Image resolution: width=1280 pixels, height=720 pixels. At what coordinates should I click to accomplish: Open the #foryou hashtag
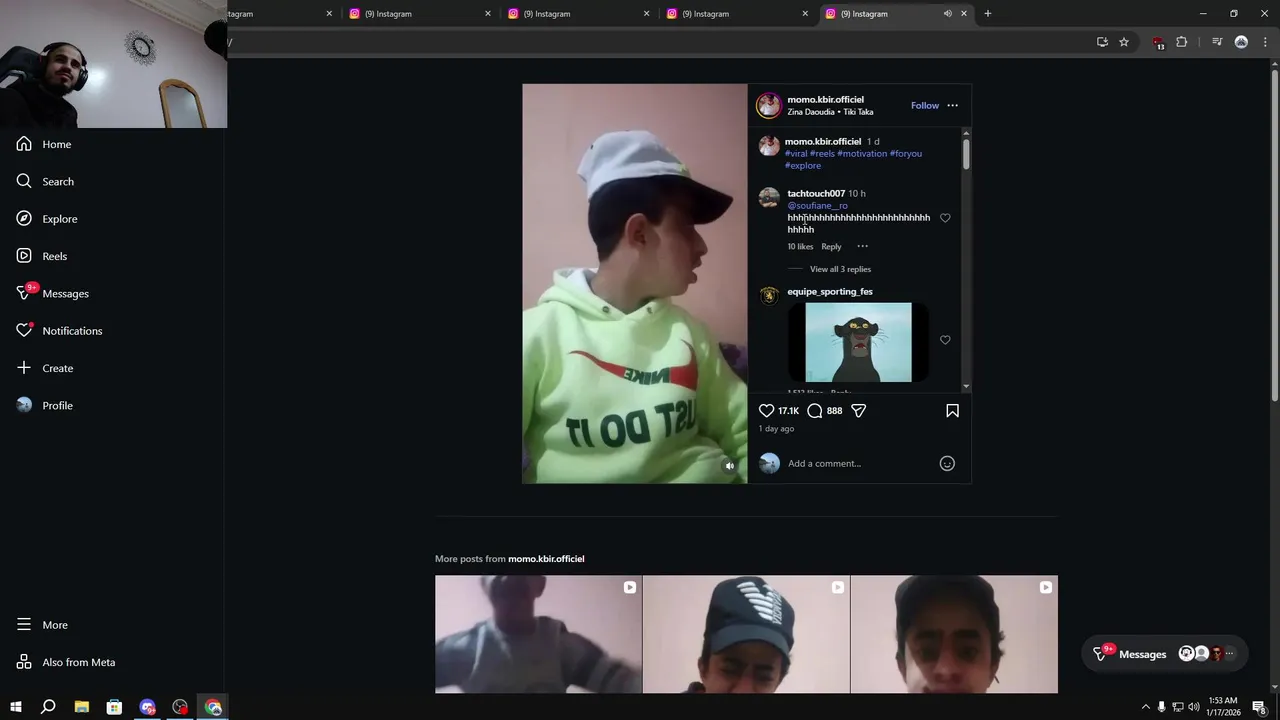coord(906,154)
